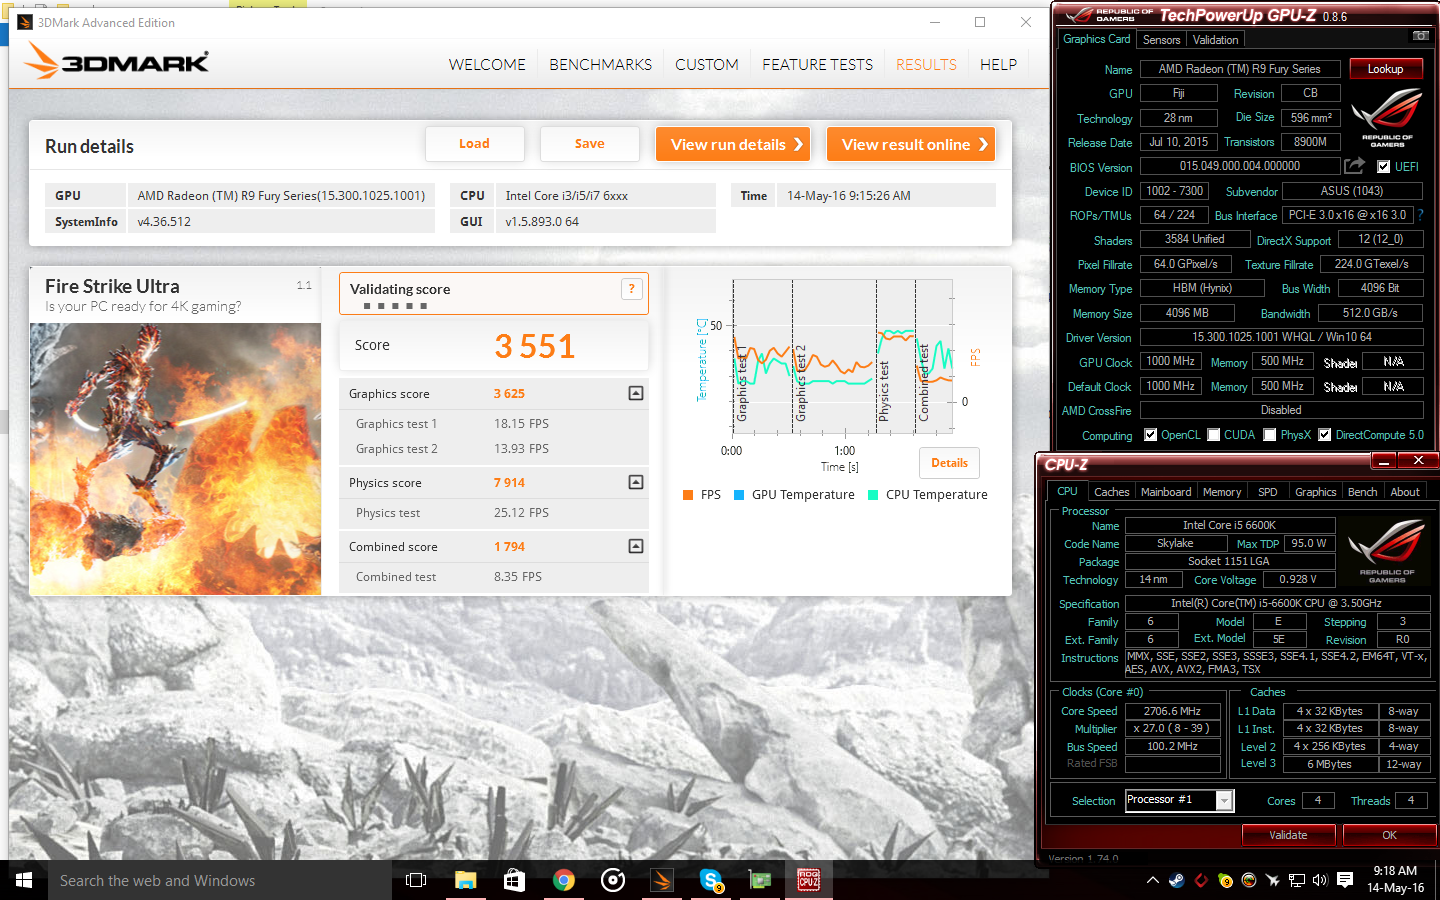1440x900 pixels.
Task: Open File Explorer from the taskbar
Action: point(465,880)
